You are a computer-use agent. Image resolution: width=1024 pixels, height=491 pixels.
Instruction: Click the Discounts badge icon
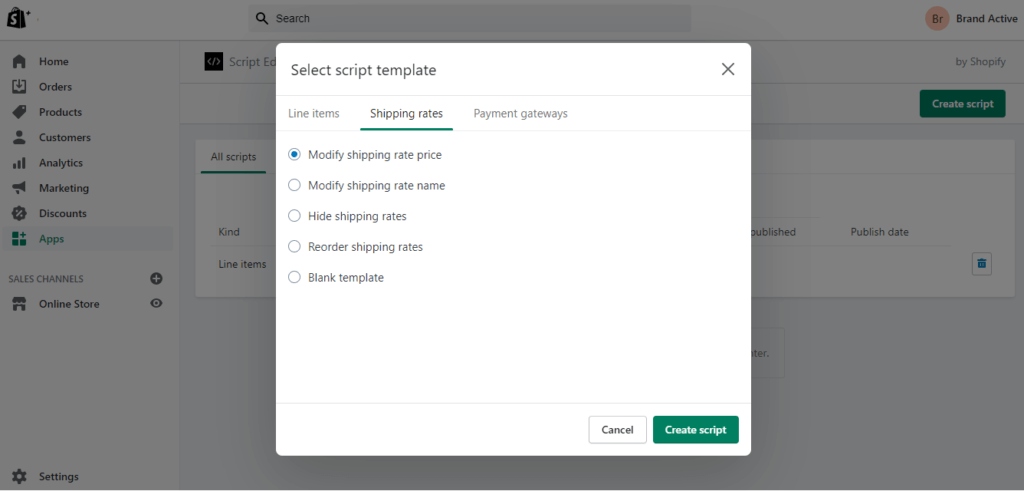[x=19, y=213]
